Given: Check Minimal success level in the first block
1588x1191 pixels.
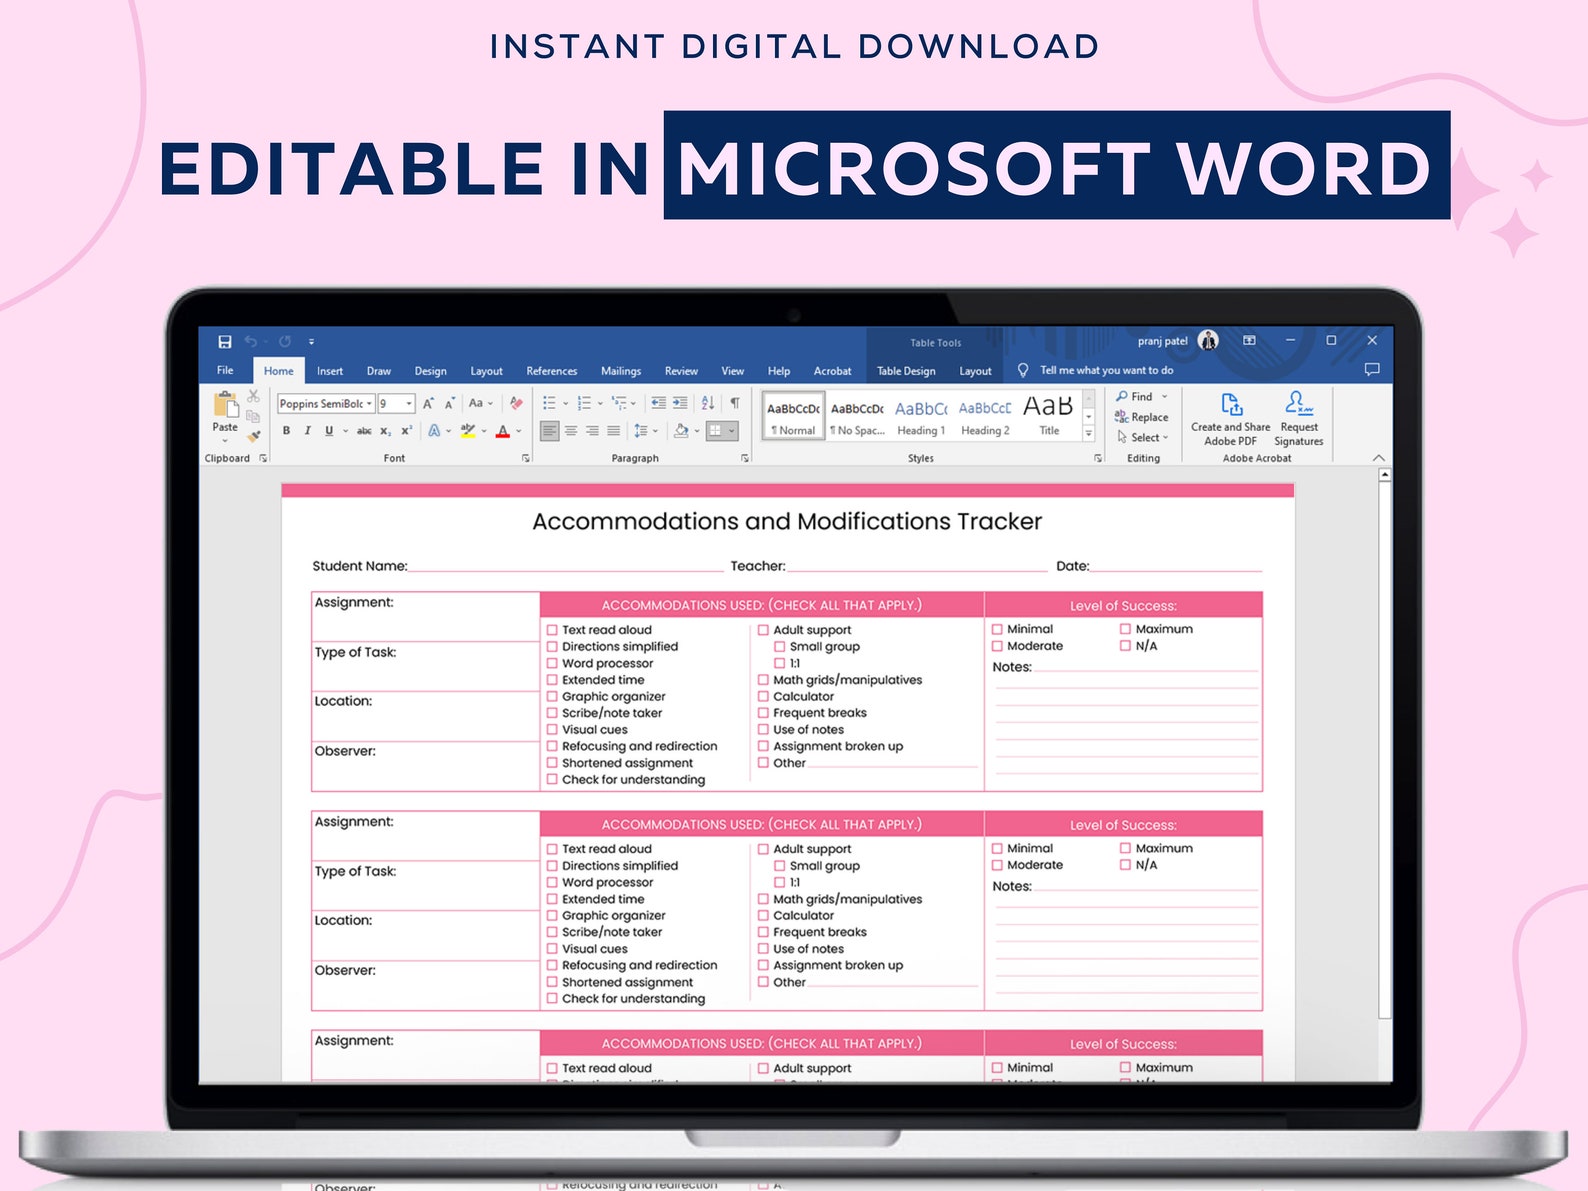Looking at the screenshot, I should pos(997,629).
